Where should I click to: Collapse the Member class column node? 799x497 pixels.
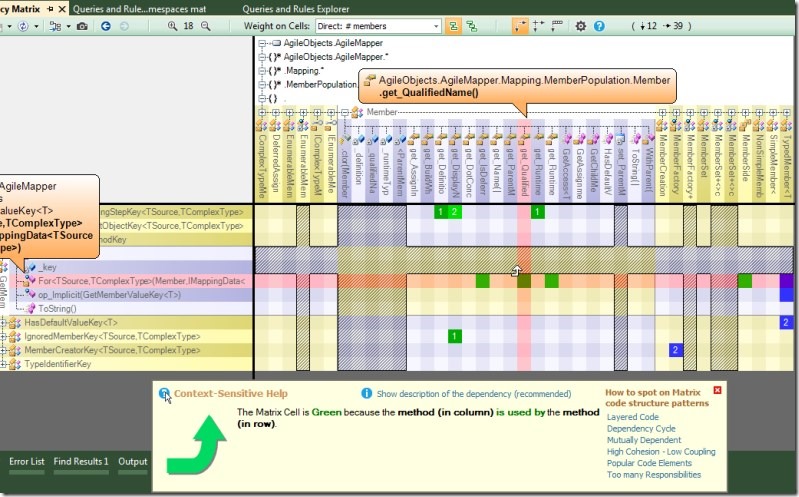click(345, 112)
